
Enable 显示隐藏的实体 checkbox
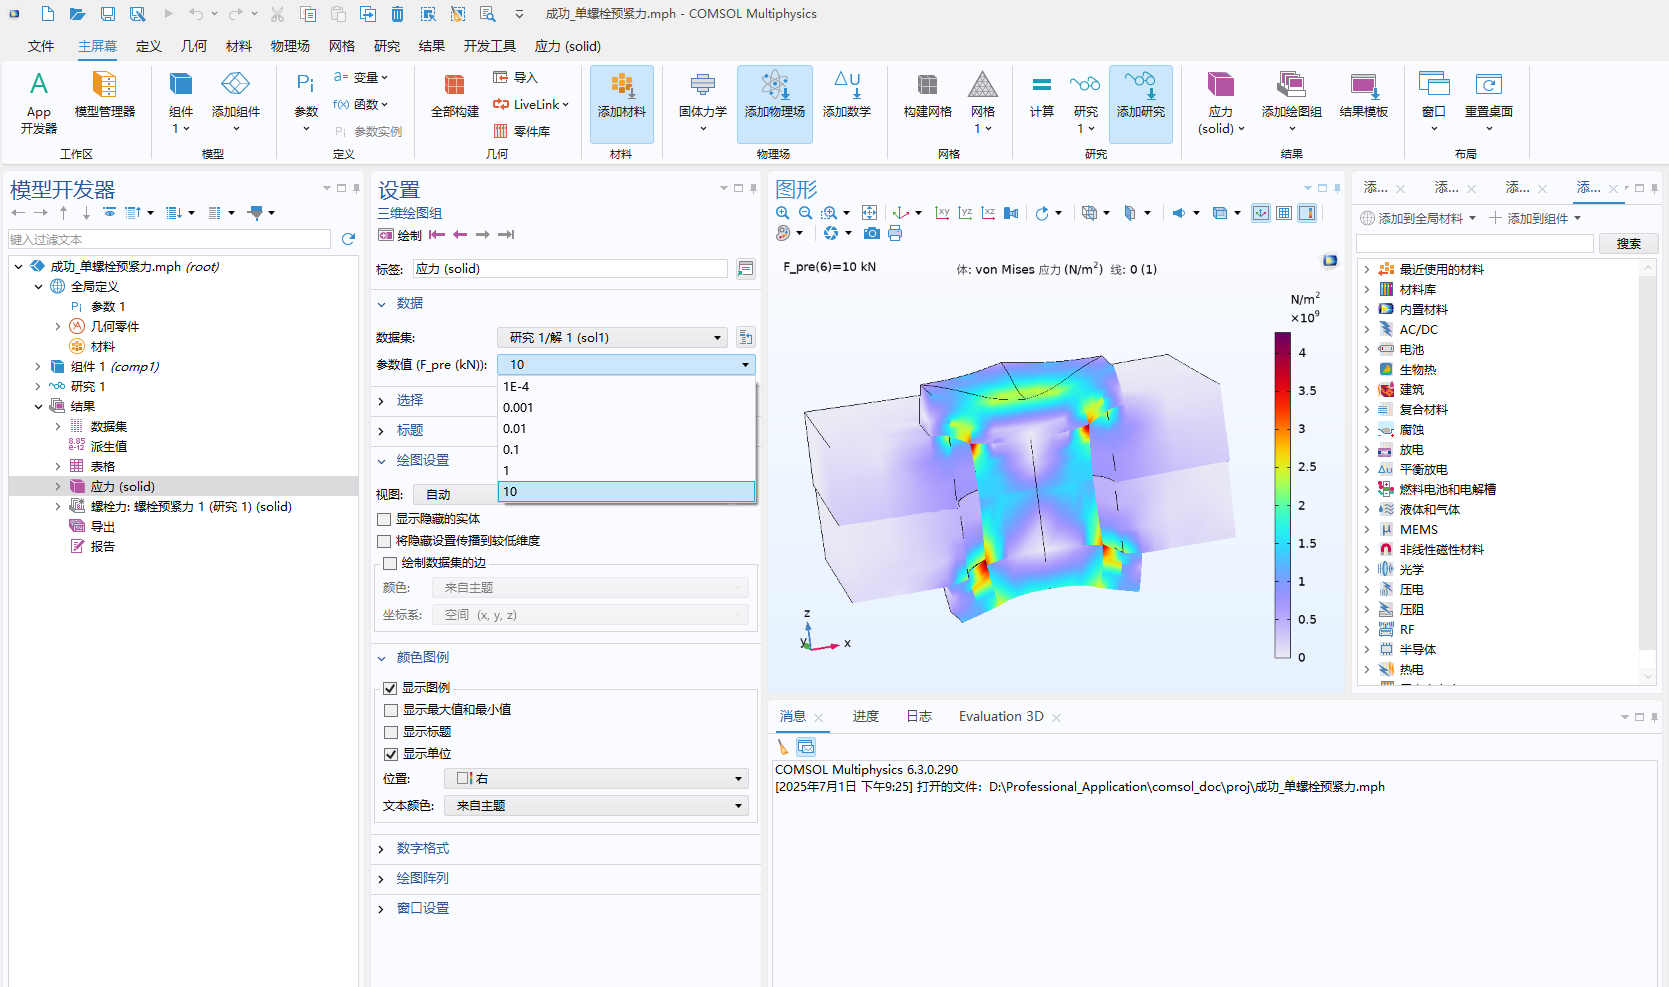(x=384, y=519)
